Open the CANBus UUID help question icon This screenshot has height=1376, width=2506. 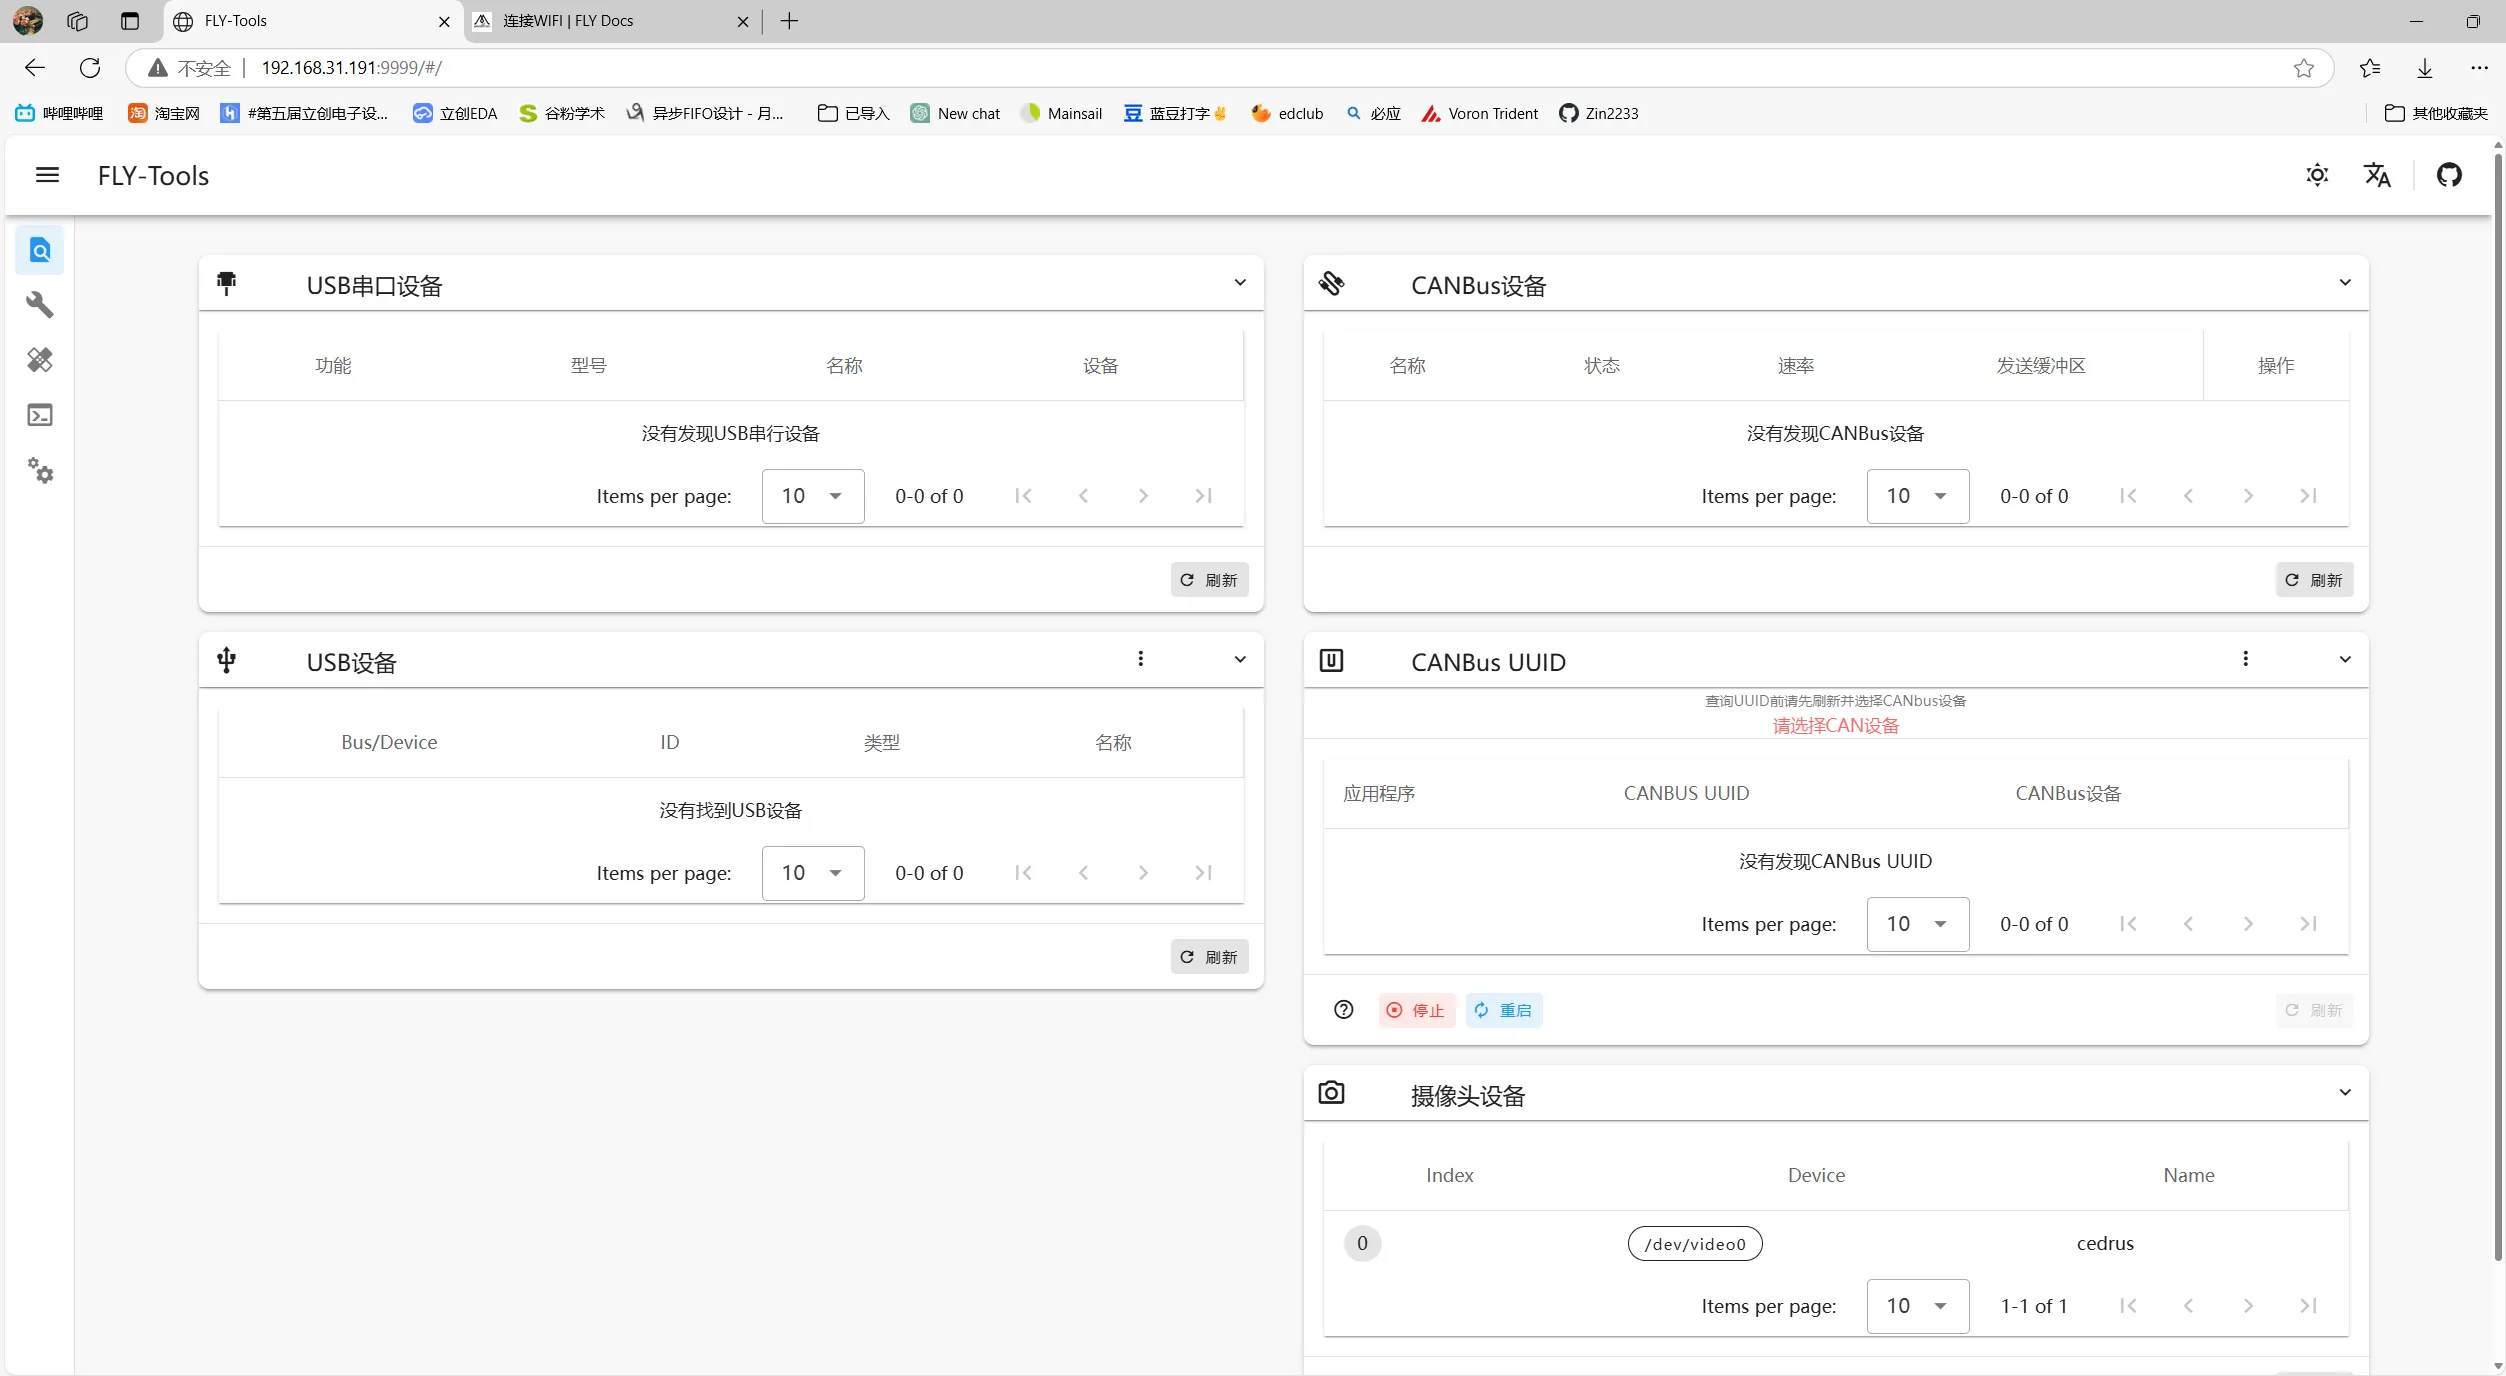1343,1010
